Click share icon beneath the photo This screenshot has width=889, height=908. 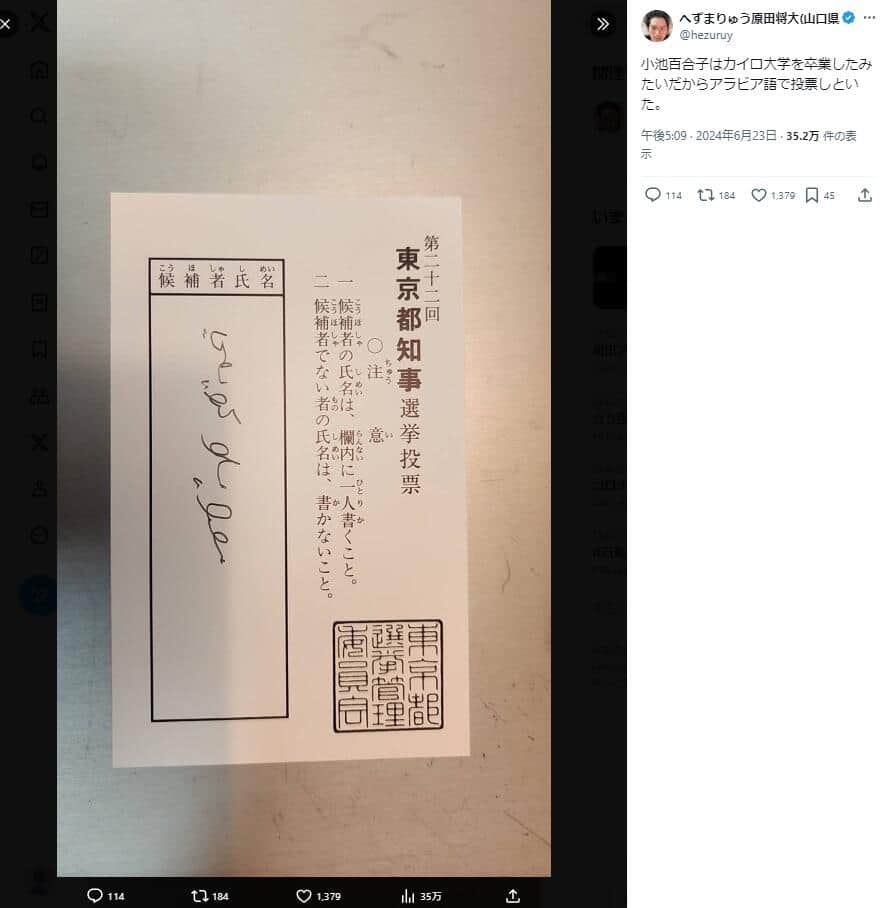(513, 896)
